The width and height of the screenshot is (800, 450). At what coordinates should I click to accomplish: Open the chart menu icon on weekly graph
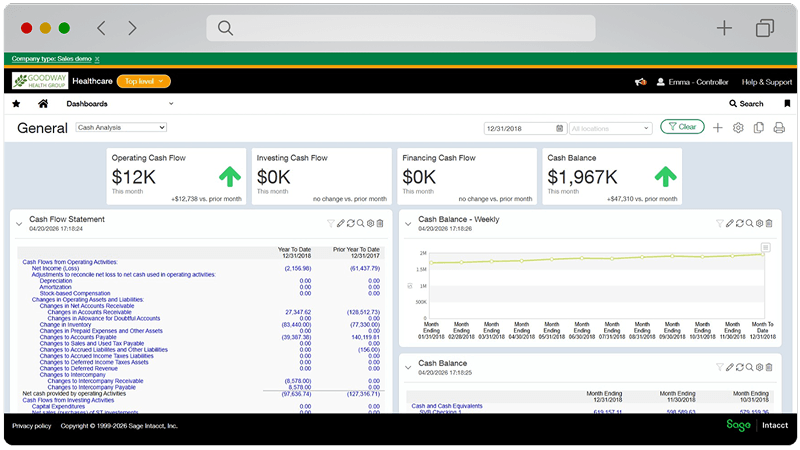(x=765, y=247)
